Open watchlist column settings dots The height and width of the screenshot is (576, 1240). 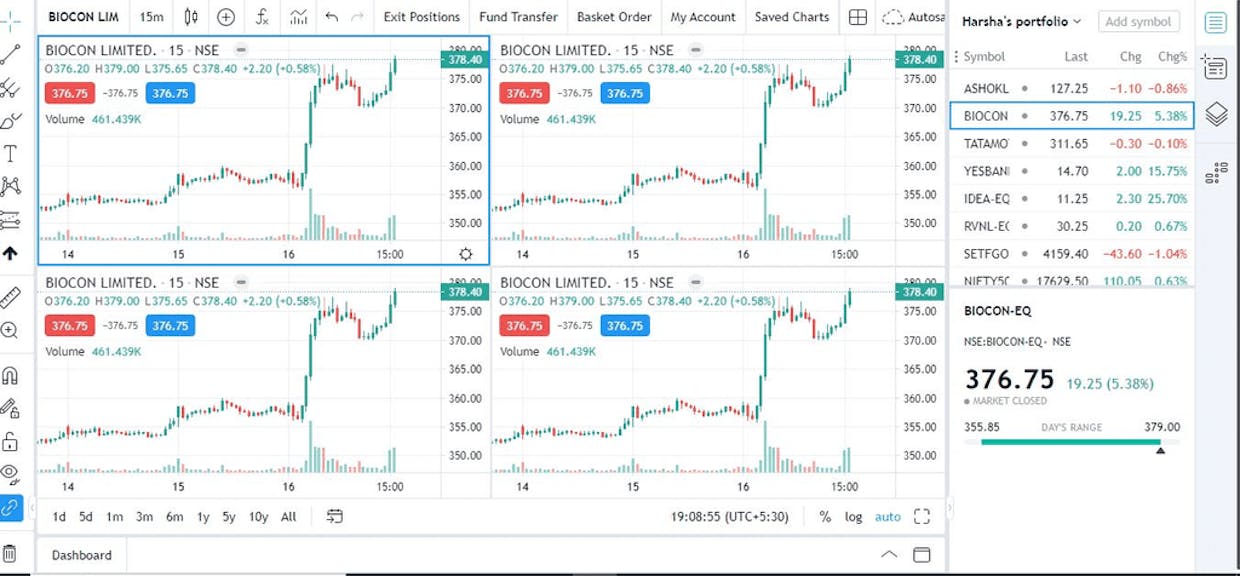[x=956, y=57]
